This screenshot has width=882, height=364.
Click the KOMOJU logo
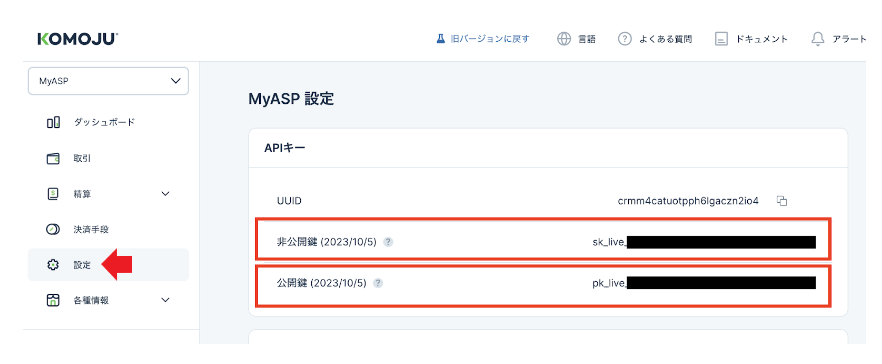[78, 39]
